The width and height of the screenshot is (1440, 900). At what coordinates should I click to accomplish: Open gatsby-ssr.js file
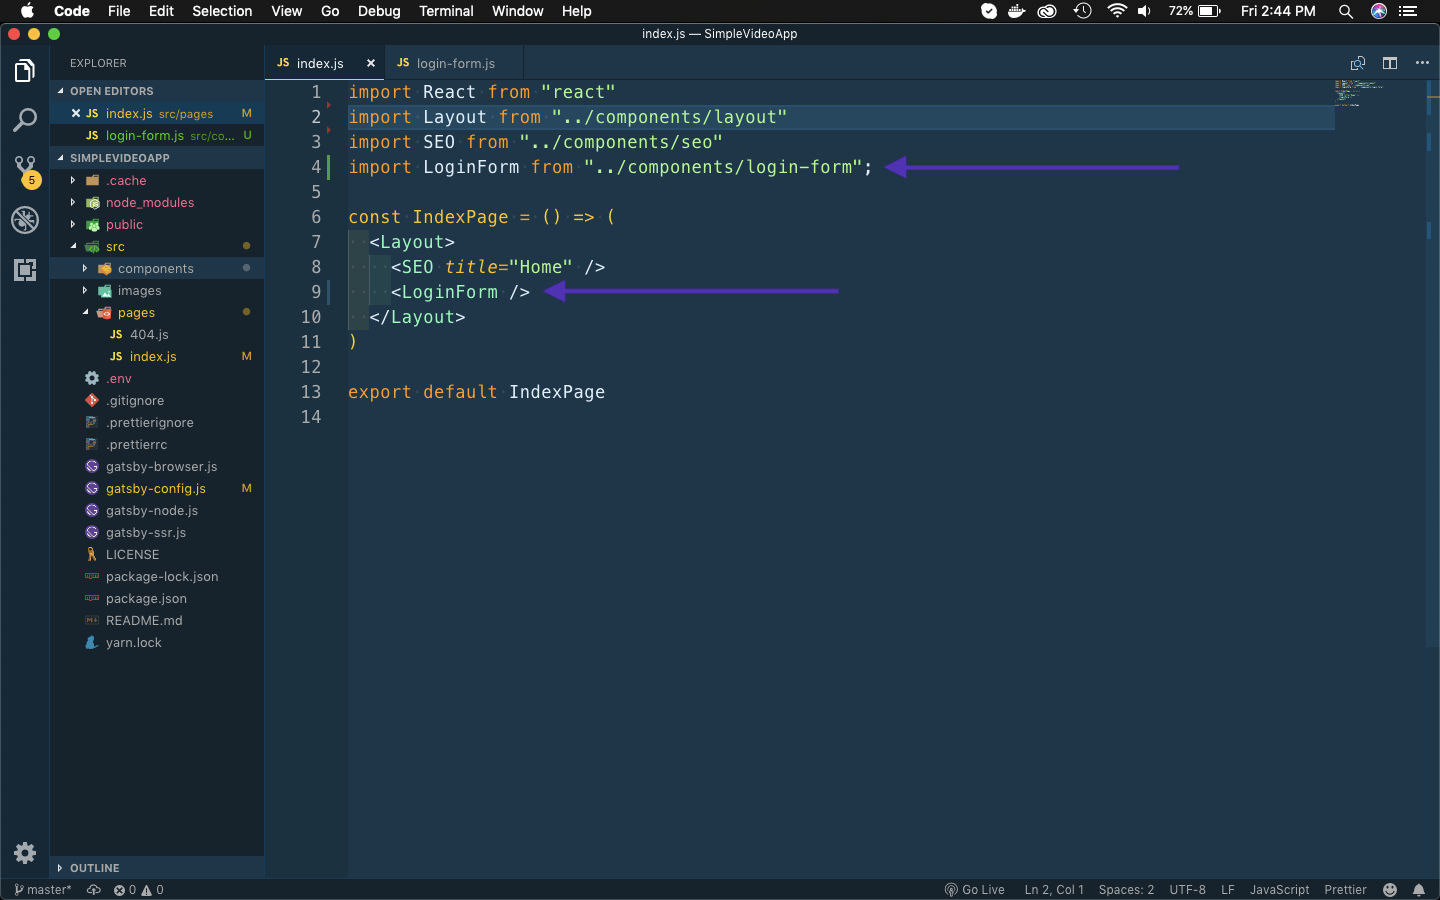[157, 533]
